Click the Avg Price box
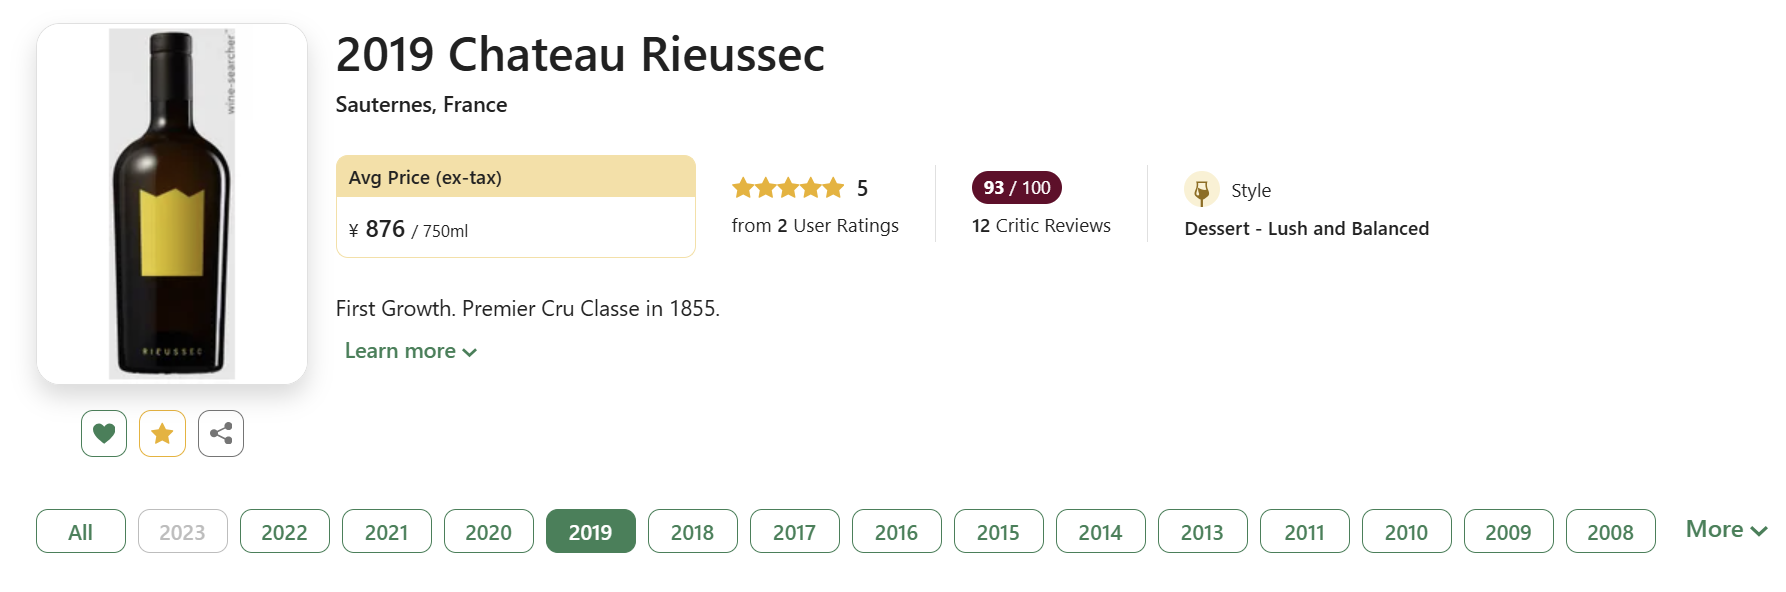The height and width of the screenshot is (592, 1786). coord(516,206)
